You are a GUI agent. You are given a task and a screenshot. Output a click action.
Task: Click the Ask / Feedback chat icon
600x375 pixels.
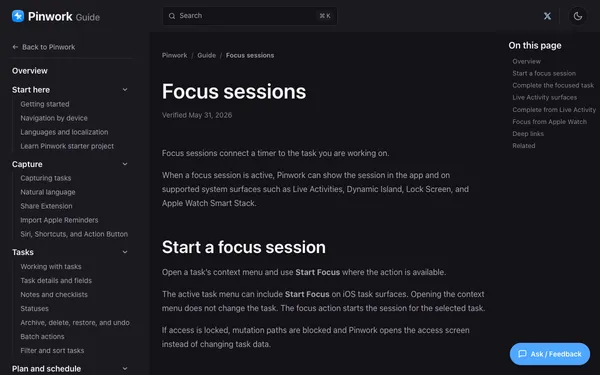click(x=522, y=354)
